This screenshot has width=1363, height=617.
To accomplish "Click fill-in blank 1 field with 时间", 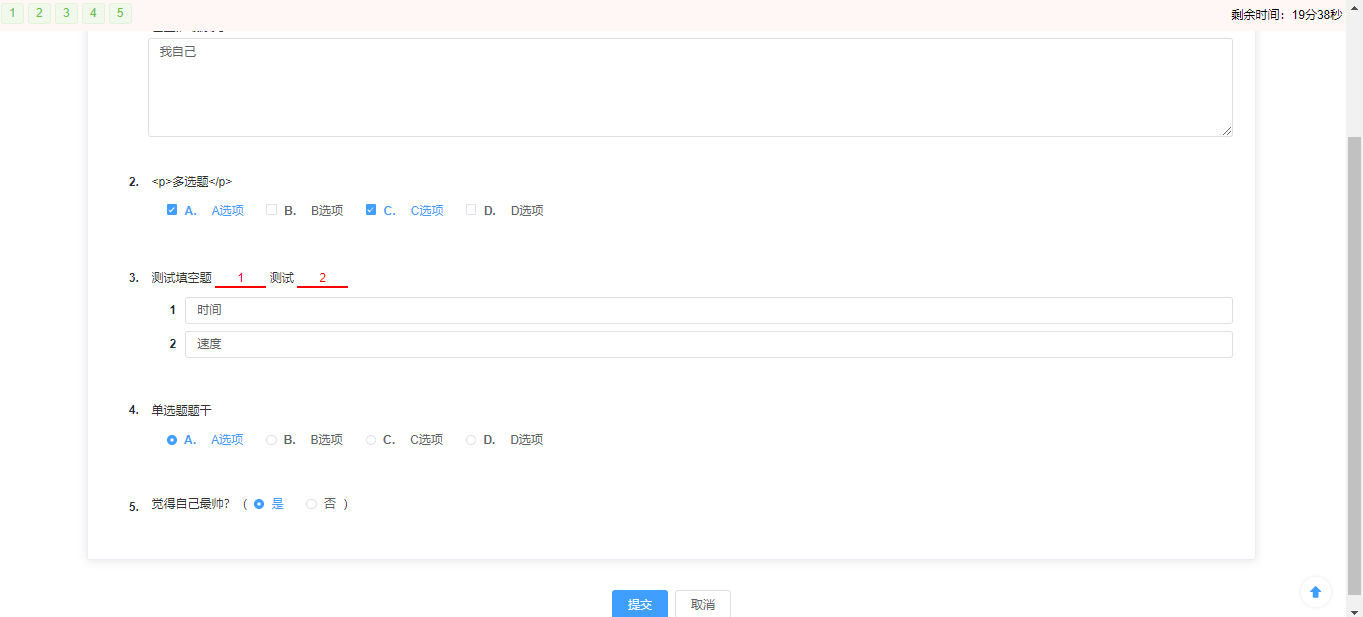I will point(709,310).
